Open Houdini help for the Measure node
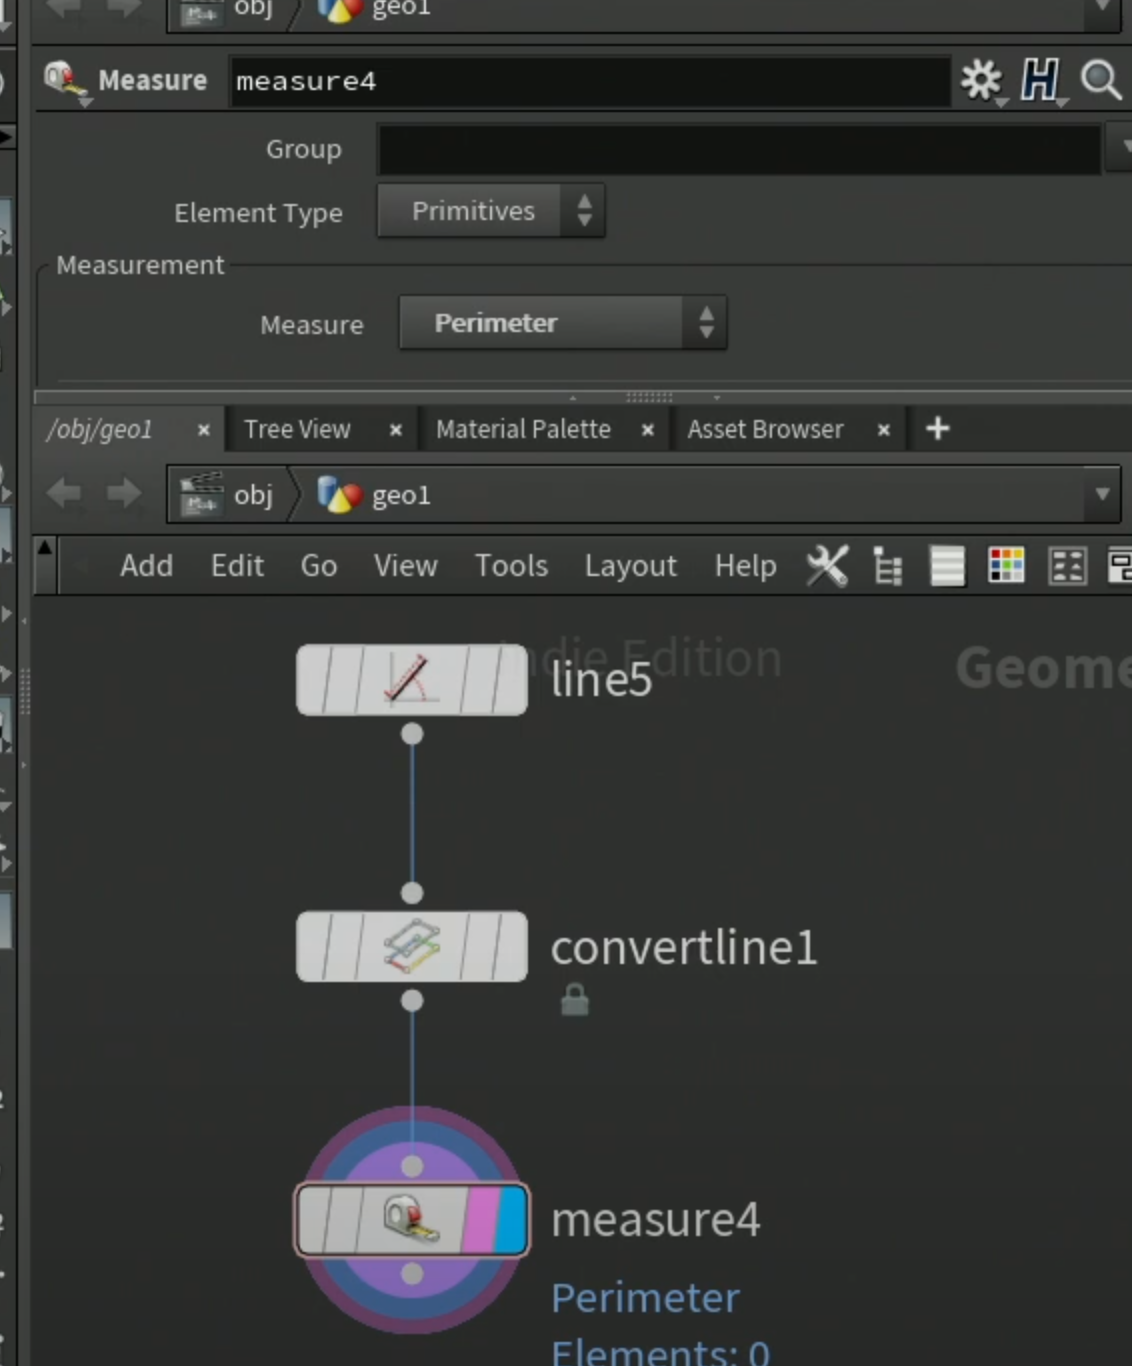Image resolution: width=1132 pixels, height=1366 pixels. point(1040,80)
